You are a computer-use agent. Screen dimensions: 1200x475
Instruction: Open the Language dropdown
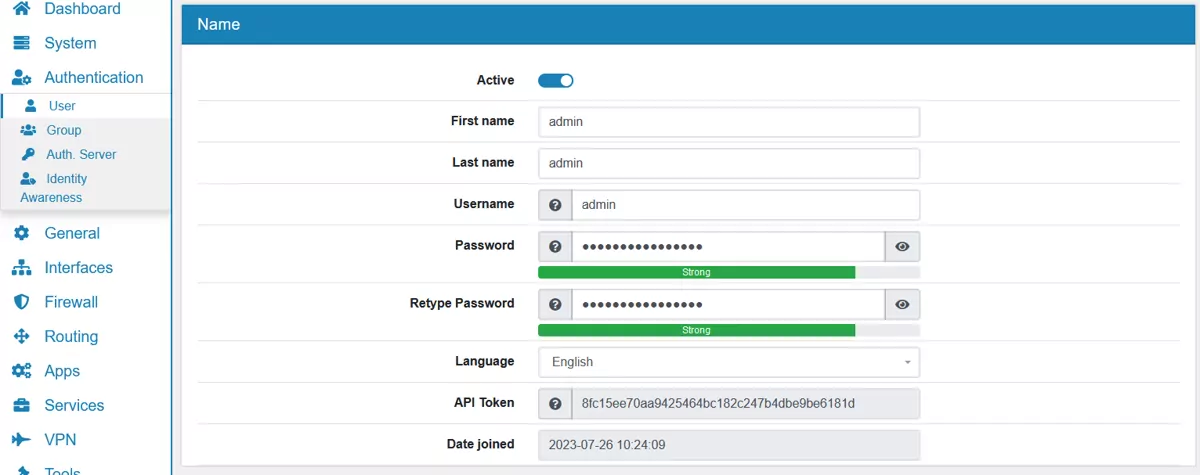coord(728,362)
